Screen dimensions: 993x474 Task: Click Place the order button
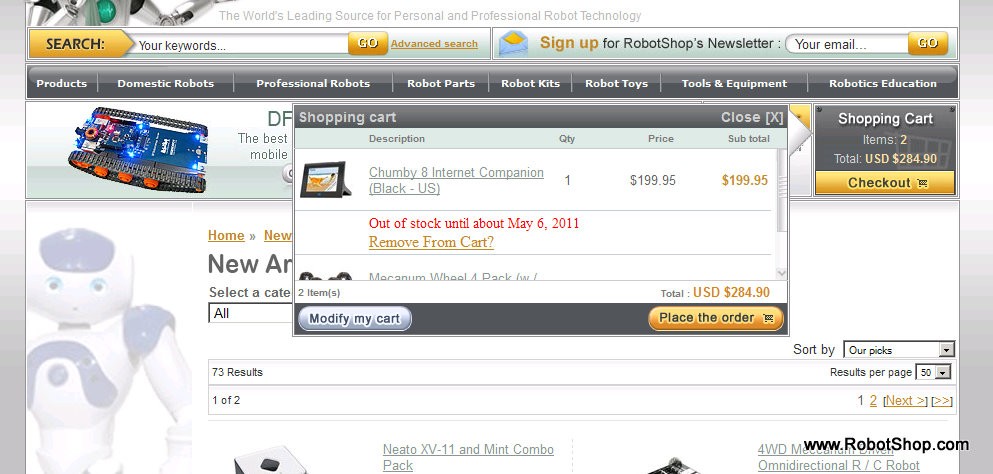click(x=716, y=318)
